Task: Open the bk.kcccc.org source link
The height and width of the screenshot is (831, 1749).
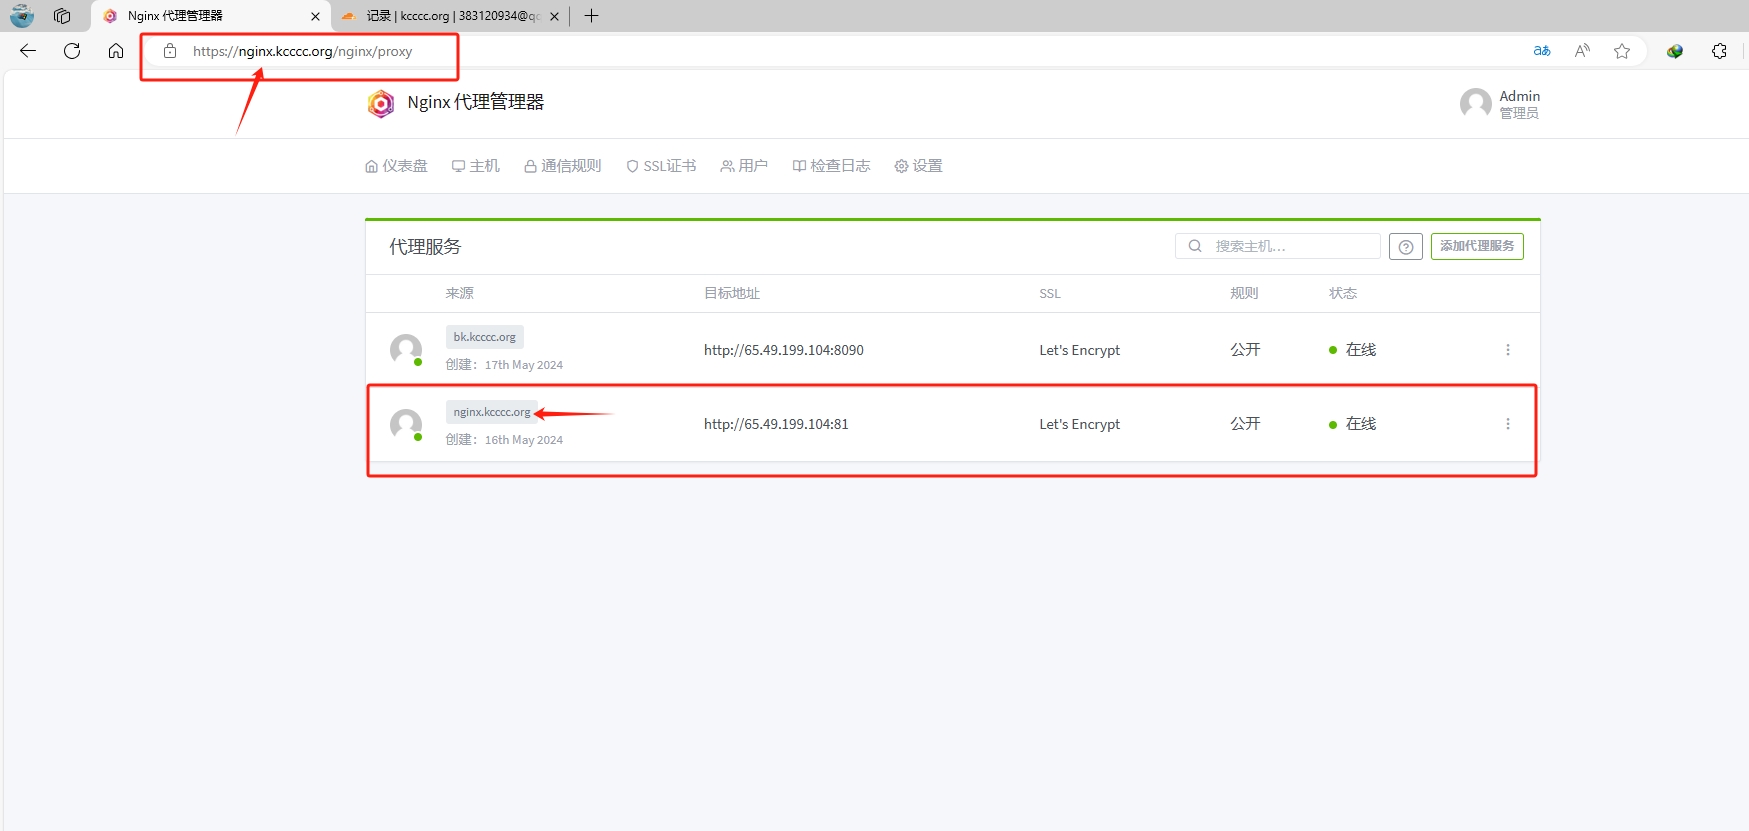Action: [485, 337]
